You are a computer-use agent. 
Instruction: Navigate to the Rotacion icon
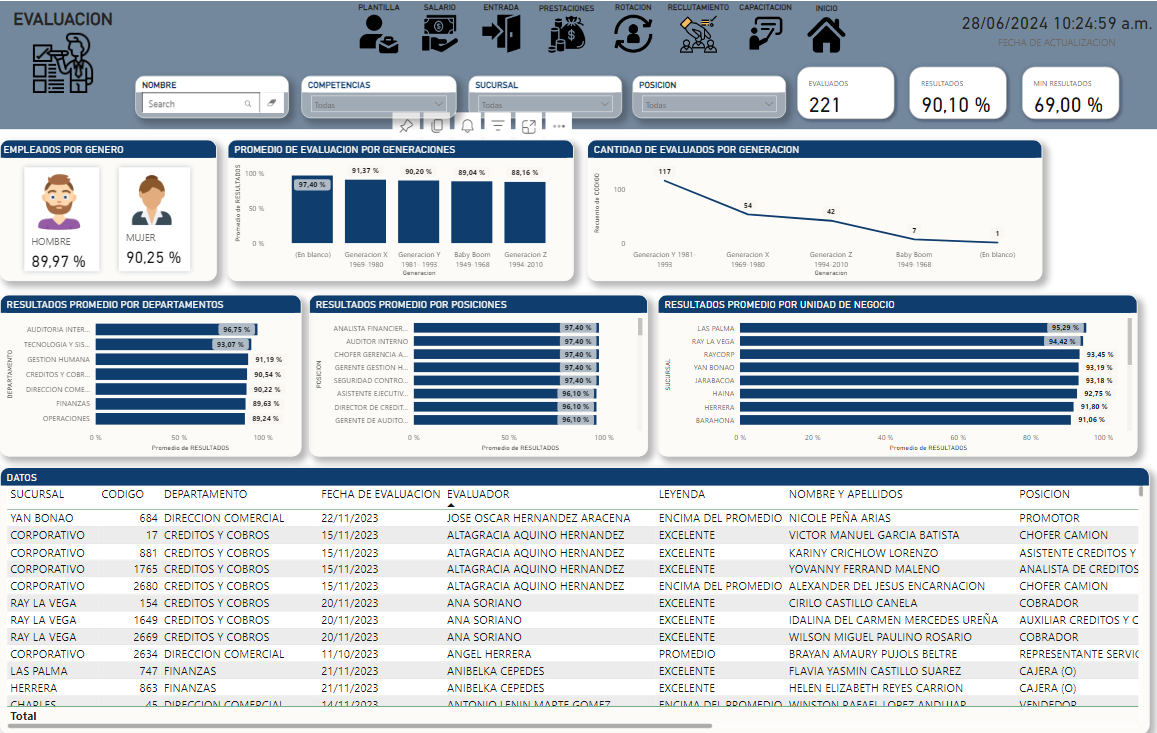(x=632, y=33)
